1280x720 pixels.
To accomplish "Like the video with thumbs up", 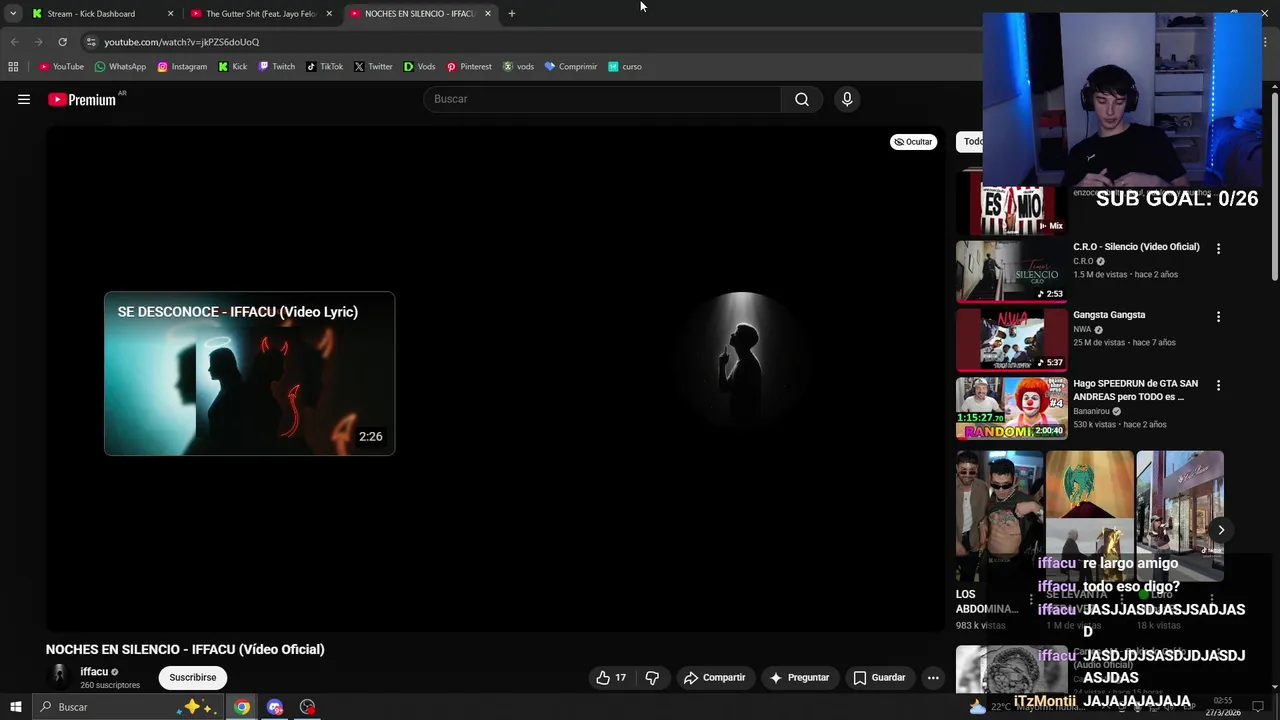I will [611, 678].
